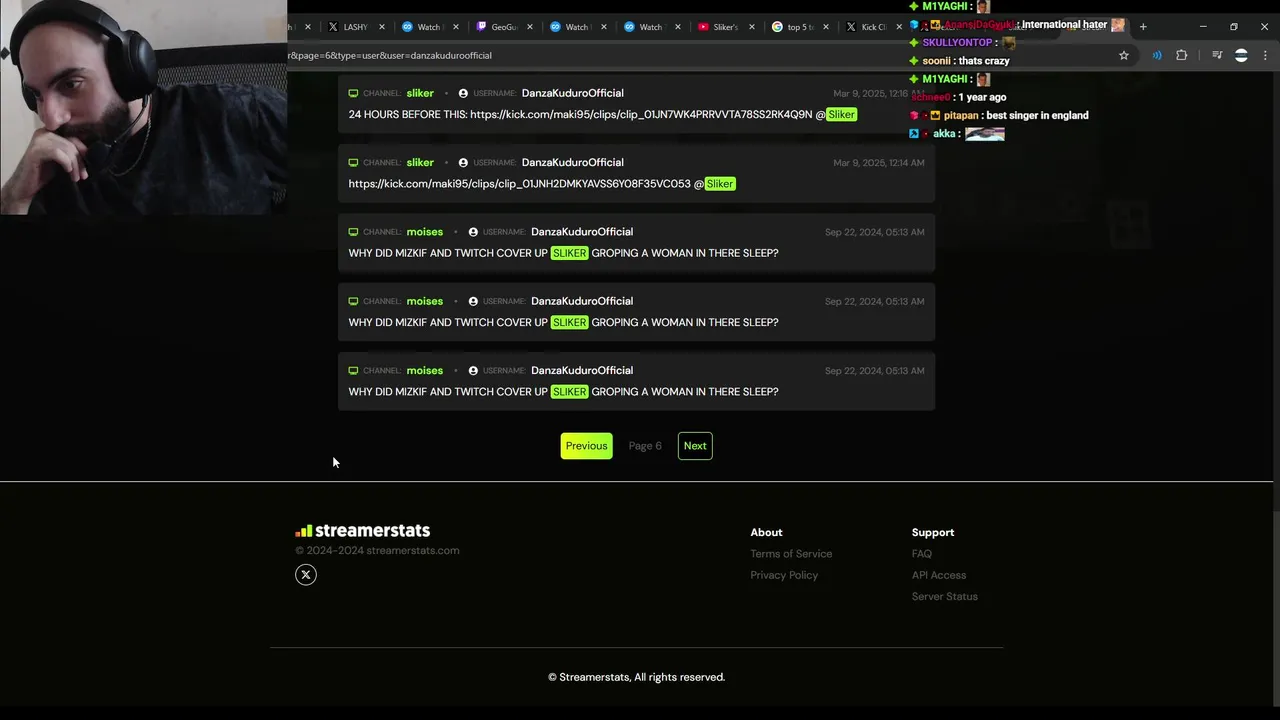1280x720 pixels.
Task: Open the API Access link
Action: 939,575
